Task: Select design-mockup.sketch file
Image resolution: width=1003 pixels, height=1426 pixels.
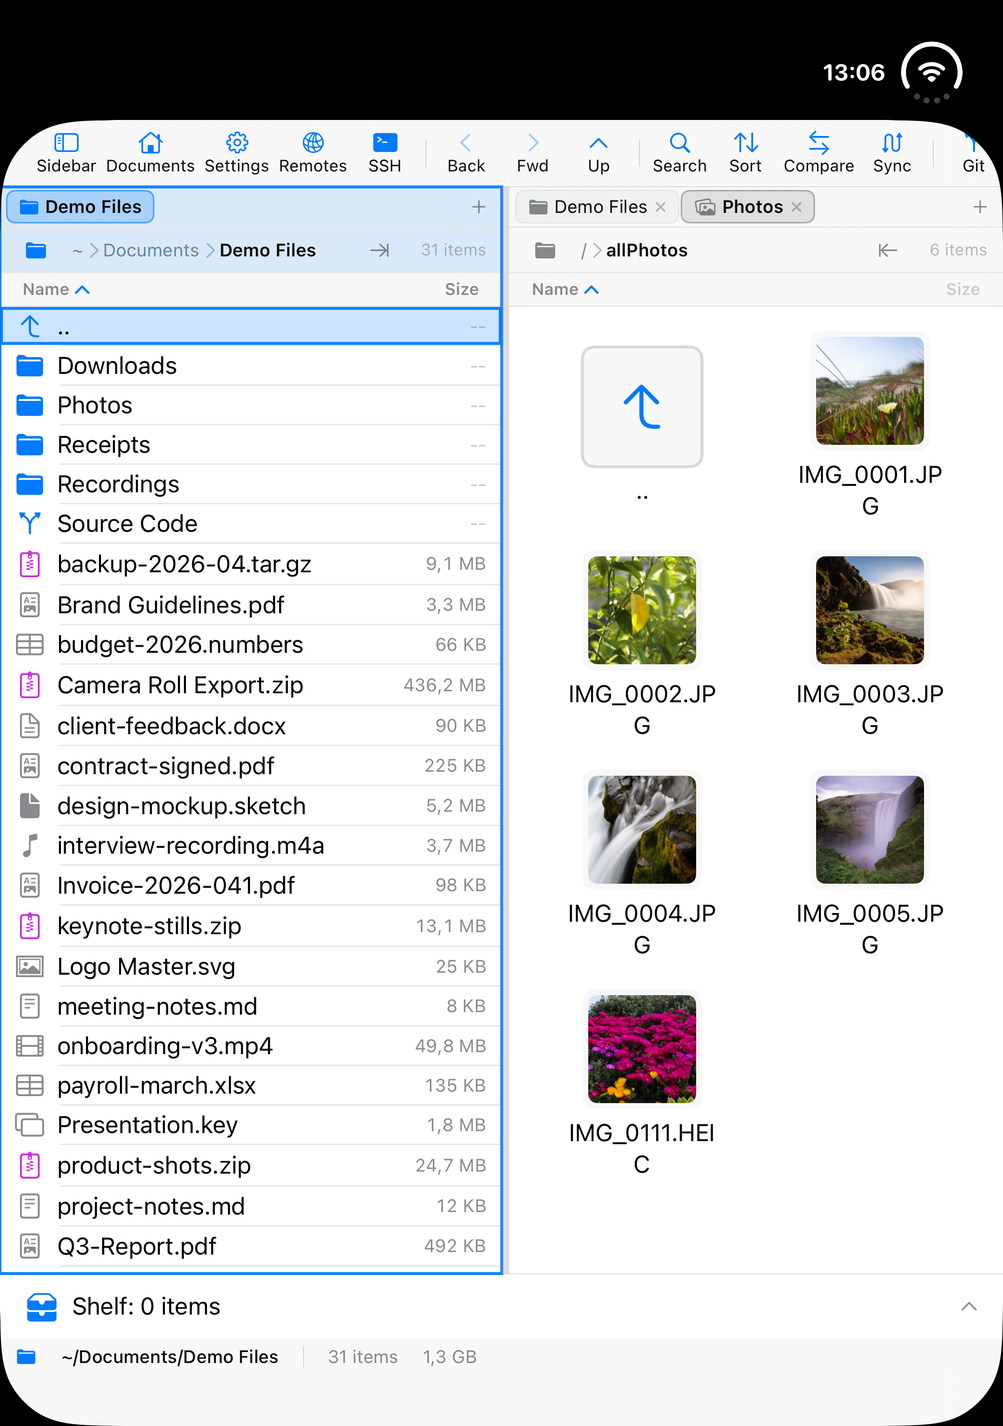Action: (x=252, y=806)
